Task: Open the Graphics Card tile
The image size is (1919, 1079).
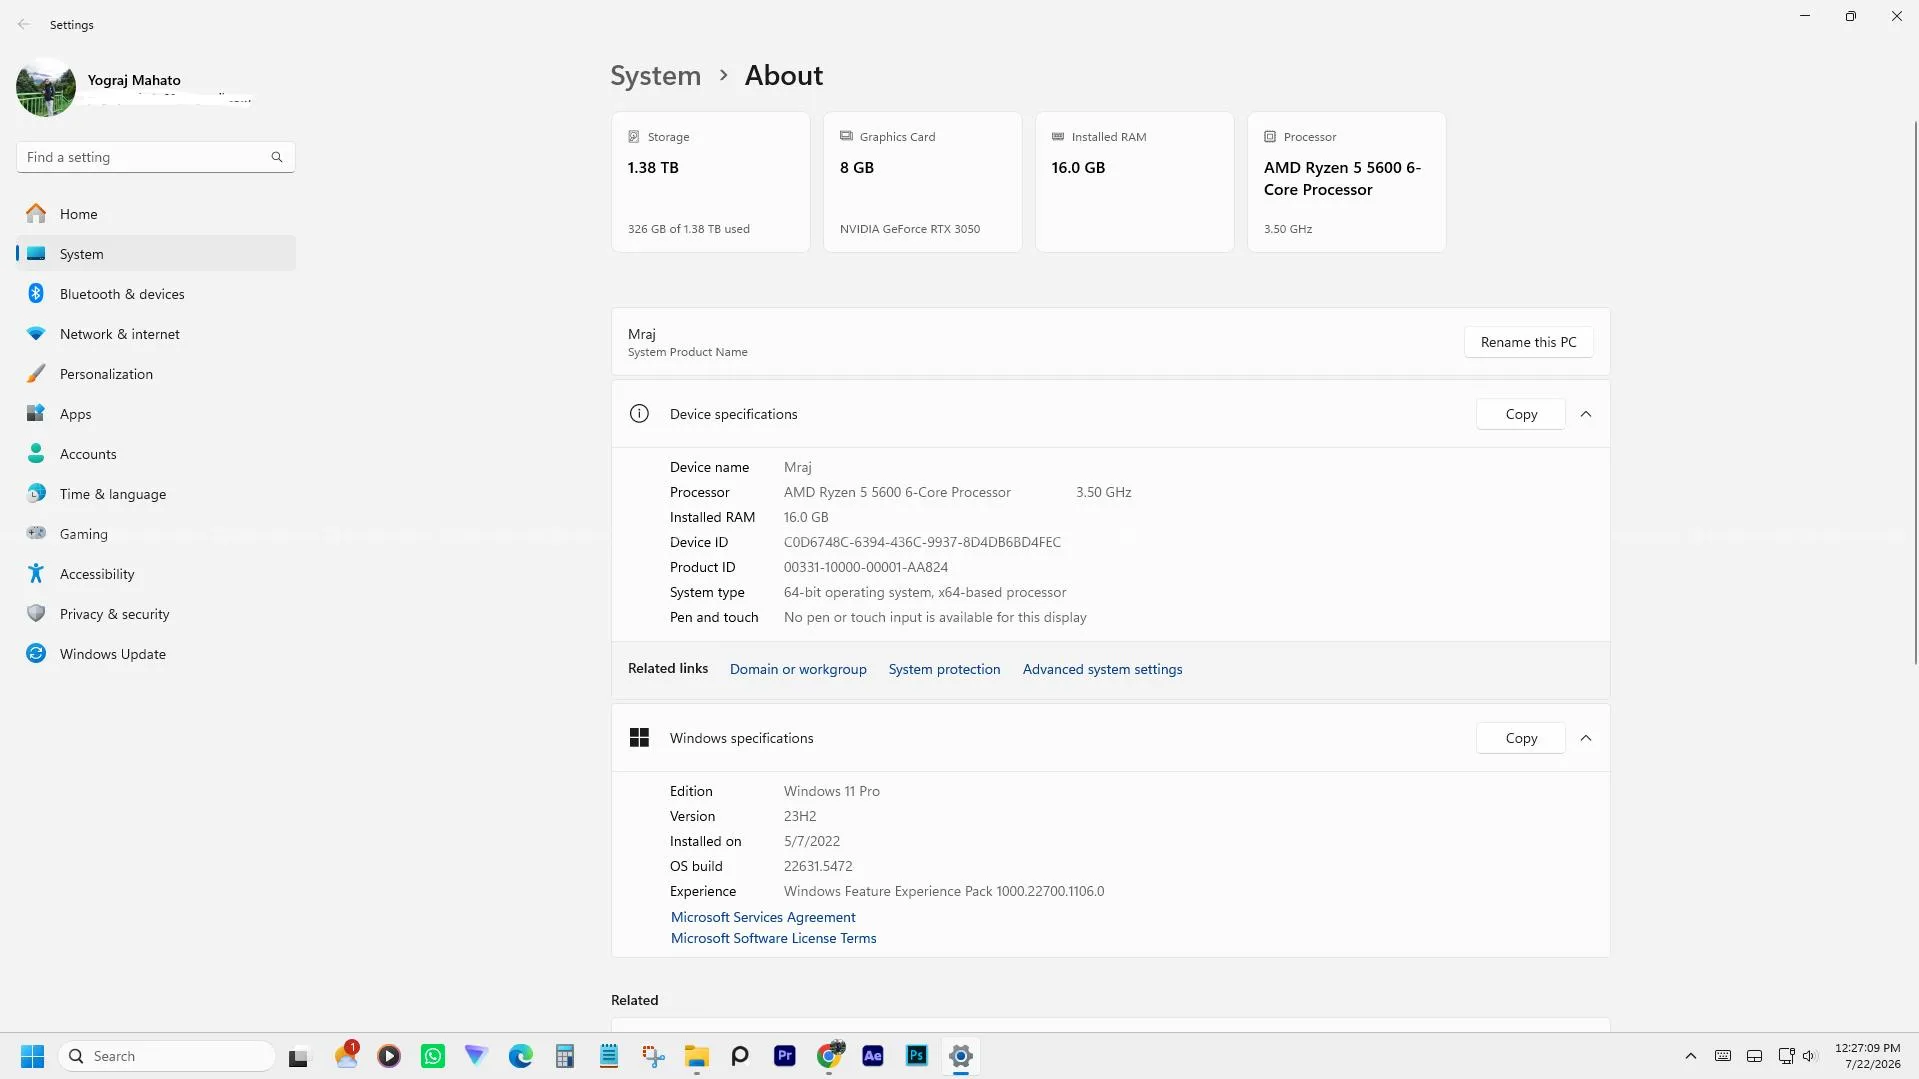Action: pos(923,182)
